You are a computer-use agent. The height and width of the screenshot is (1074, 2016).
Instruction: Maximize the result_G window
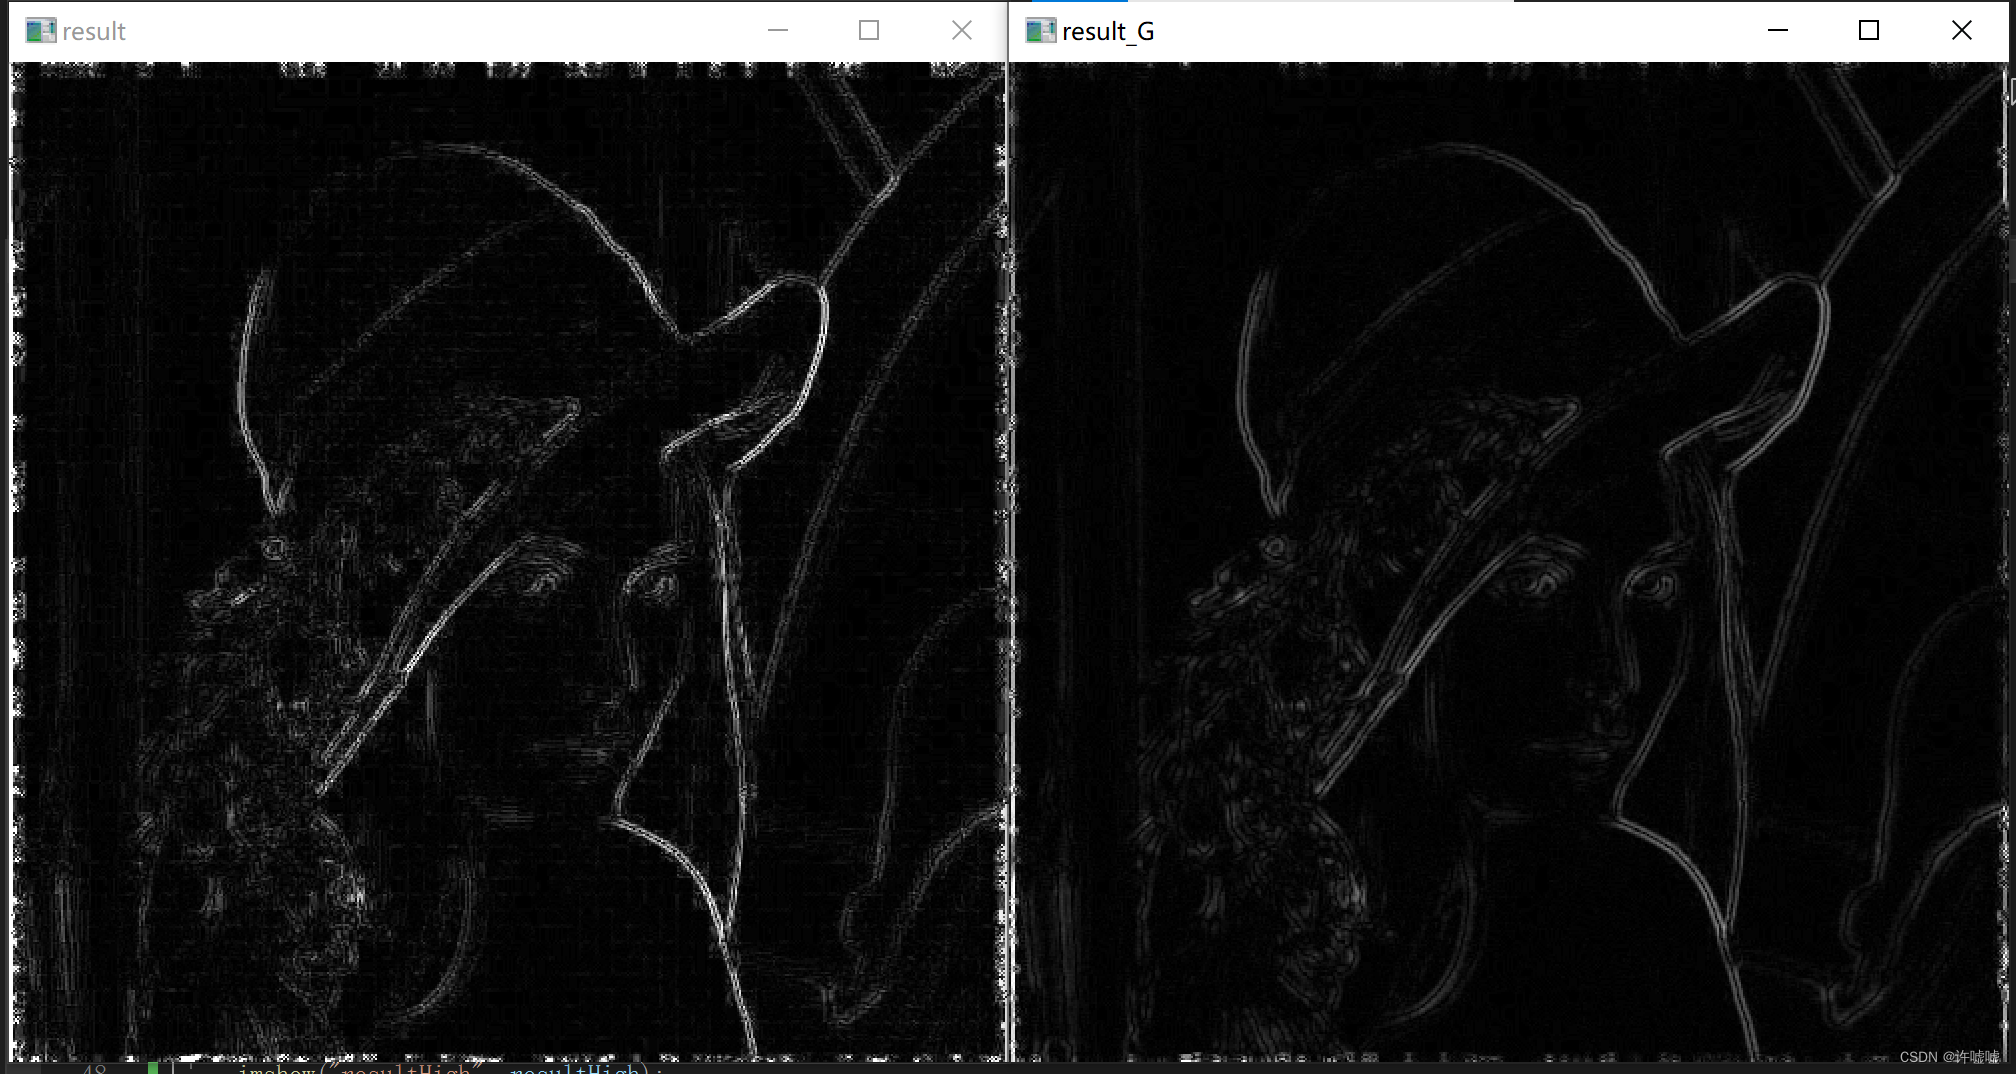pos(1869,31)
